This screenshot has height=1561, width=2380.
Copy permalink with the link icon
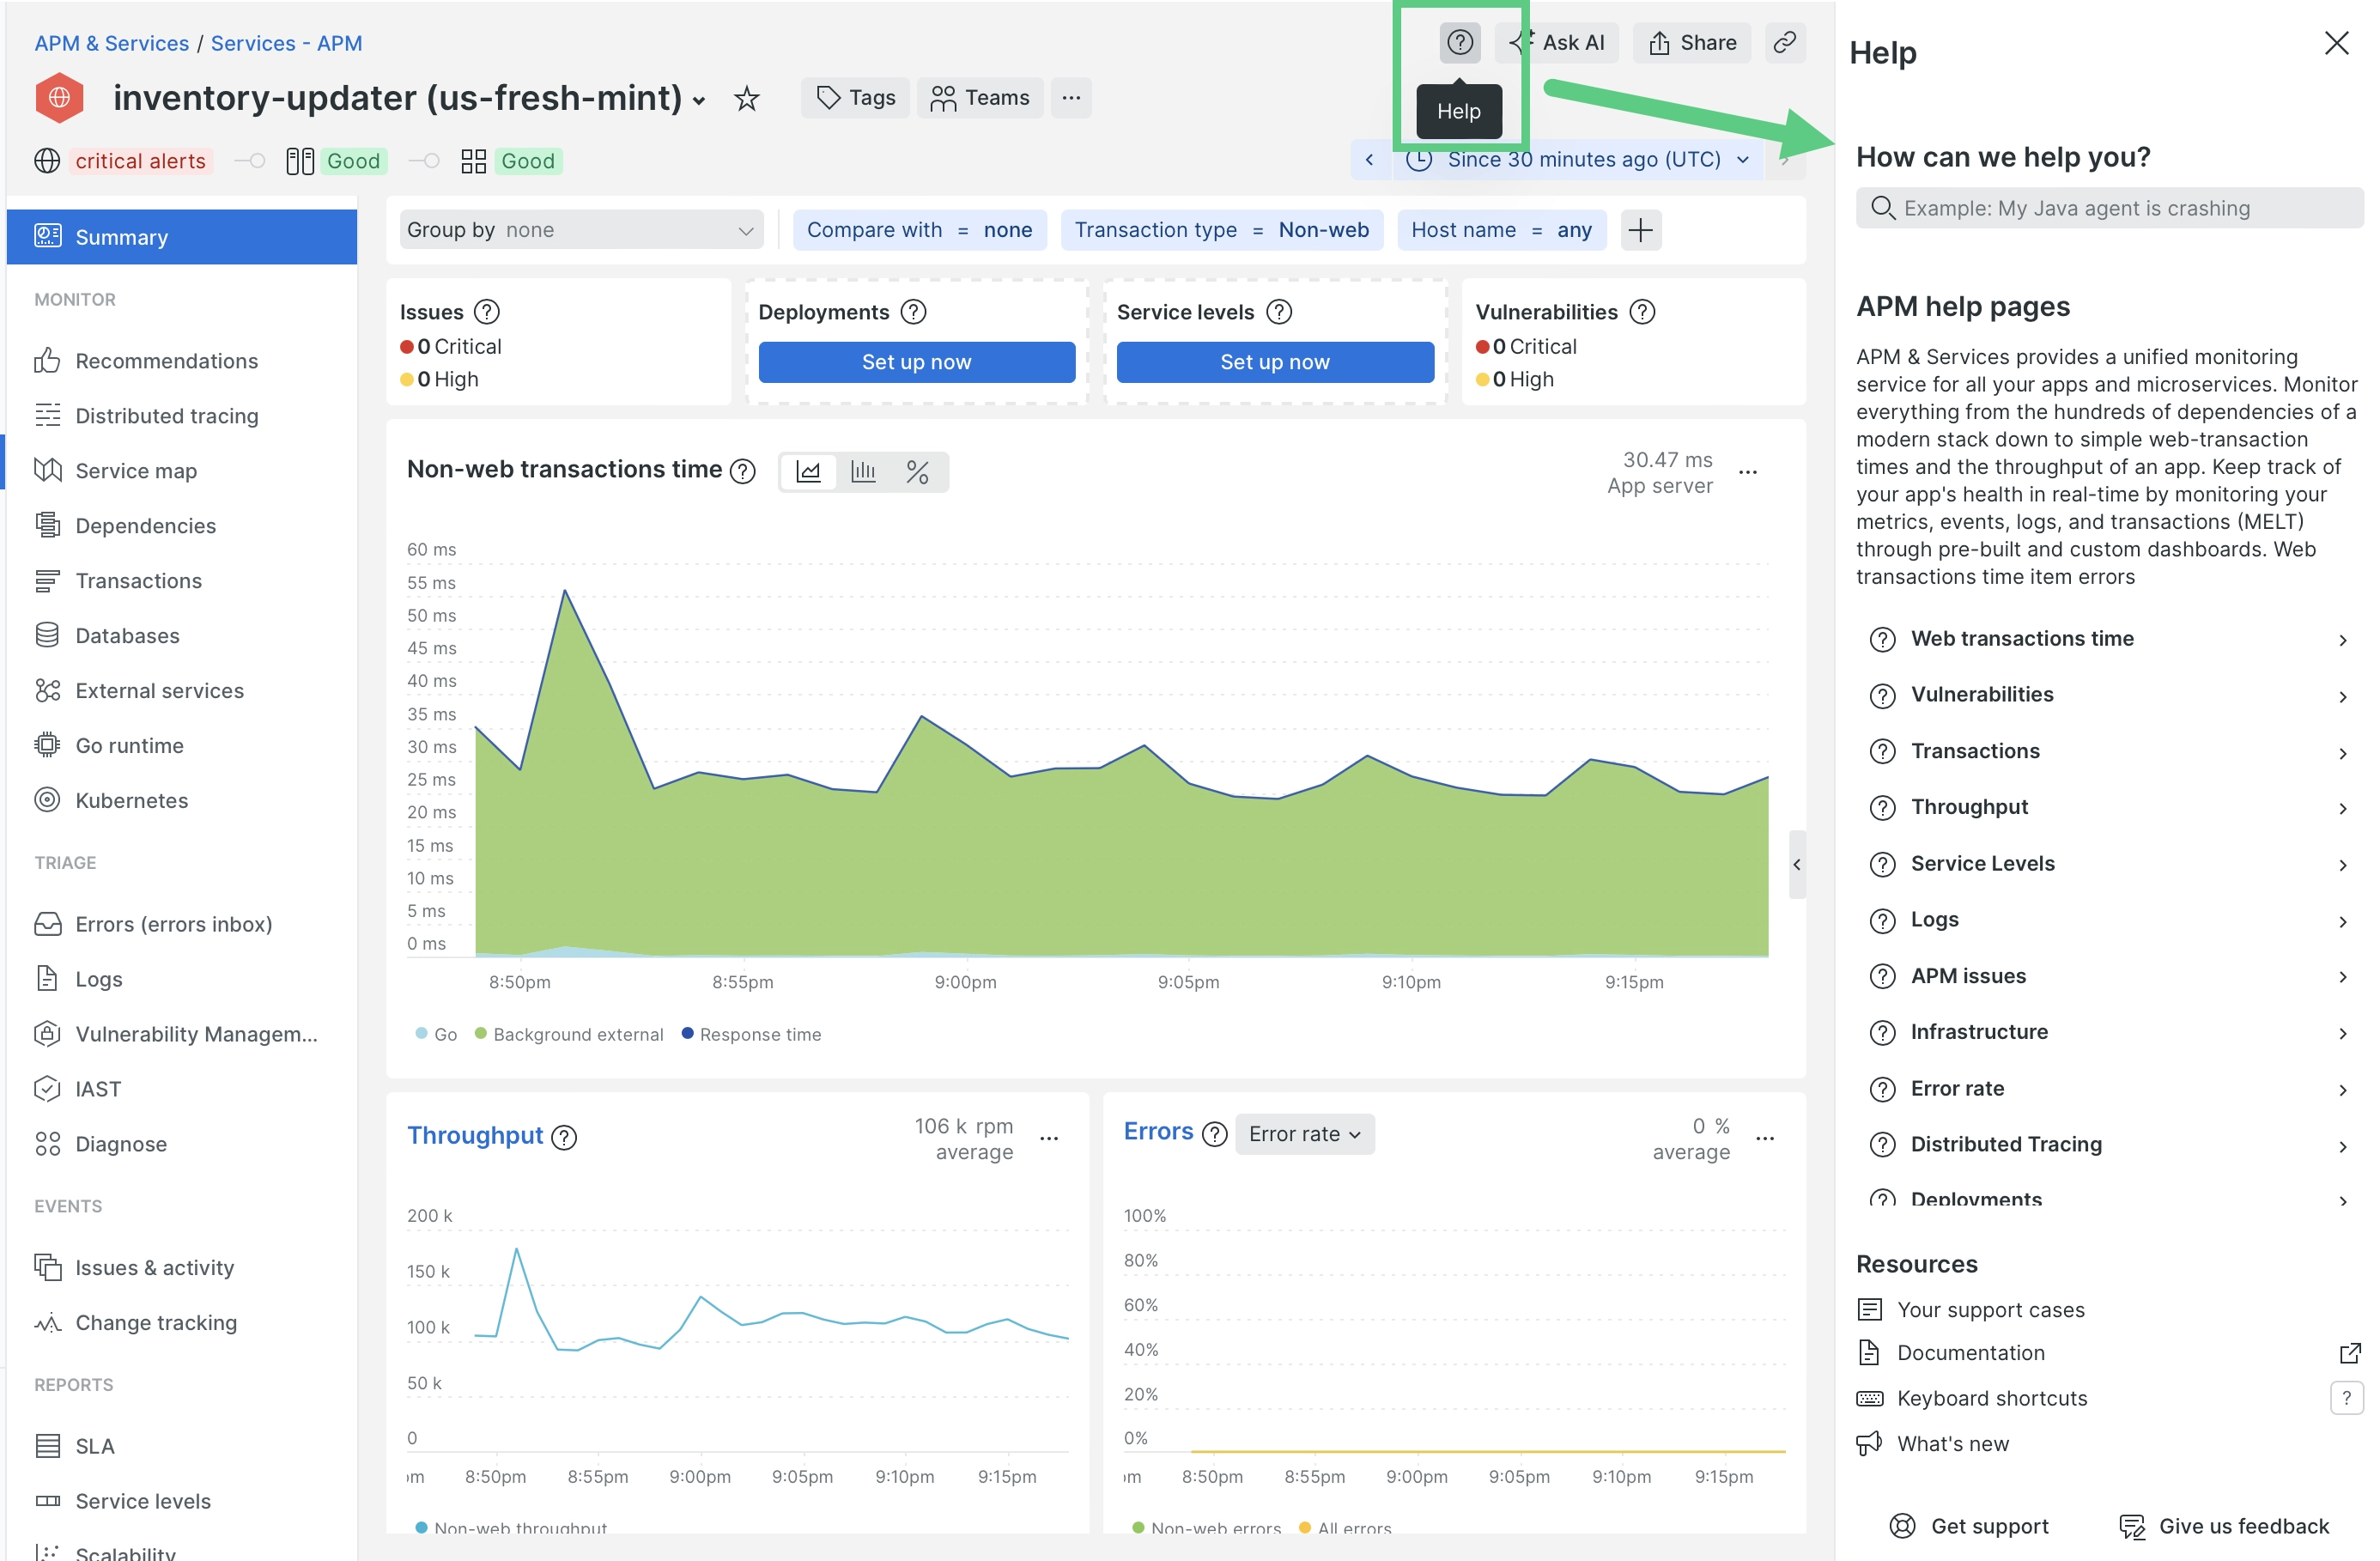[1785, 43]
